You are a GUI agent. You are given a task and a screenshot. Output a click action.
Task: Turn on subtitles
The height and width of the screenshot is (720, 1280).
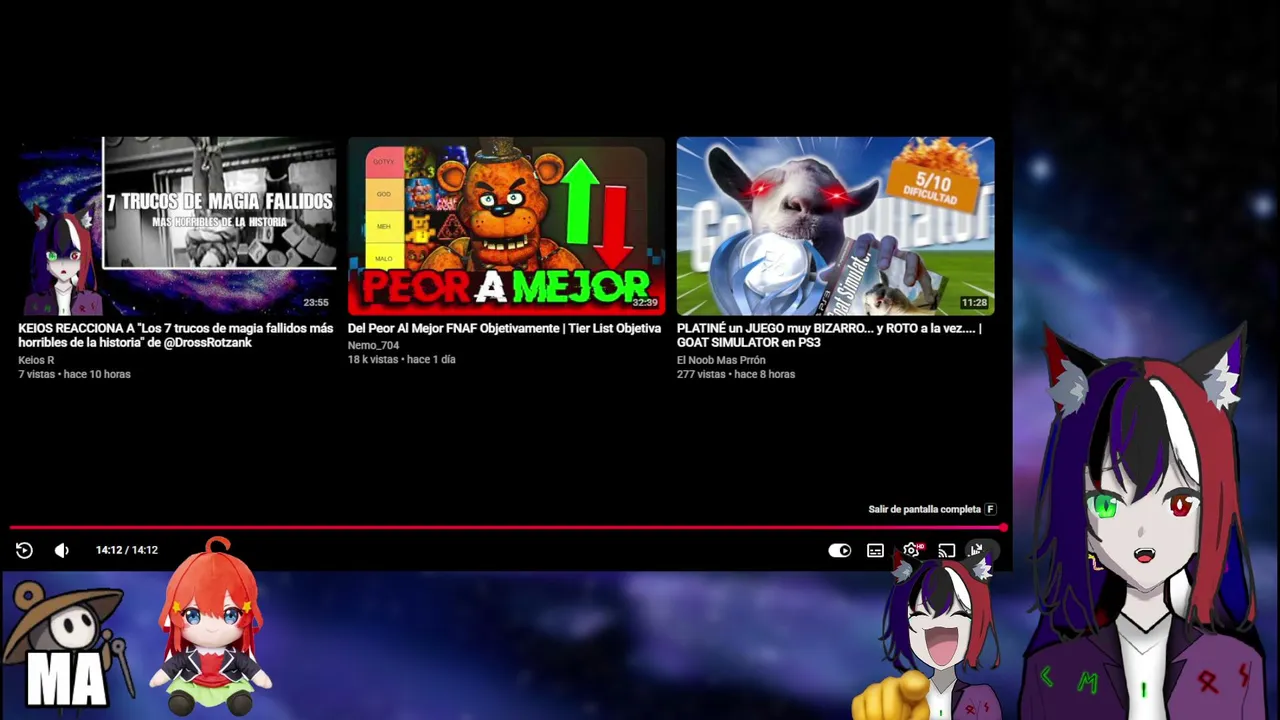875,550
